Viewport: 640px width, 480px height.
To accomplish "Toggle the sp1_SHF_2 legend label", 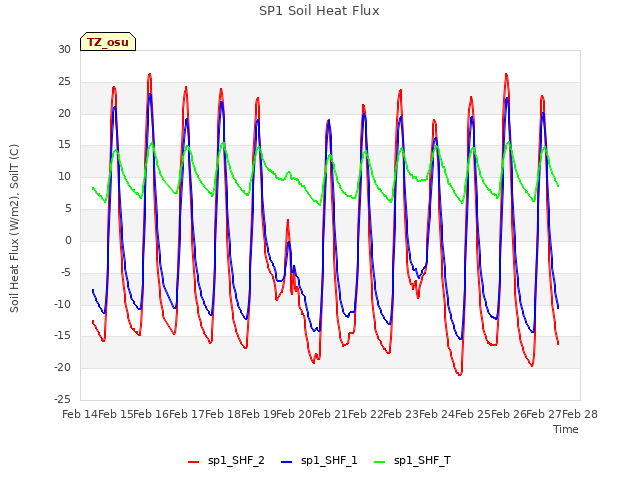I will click(236, 461).
